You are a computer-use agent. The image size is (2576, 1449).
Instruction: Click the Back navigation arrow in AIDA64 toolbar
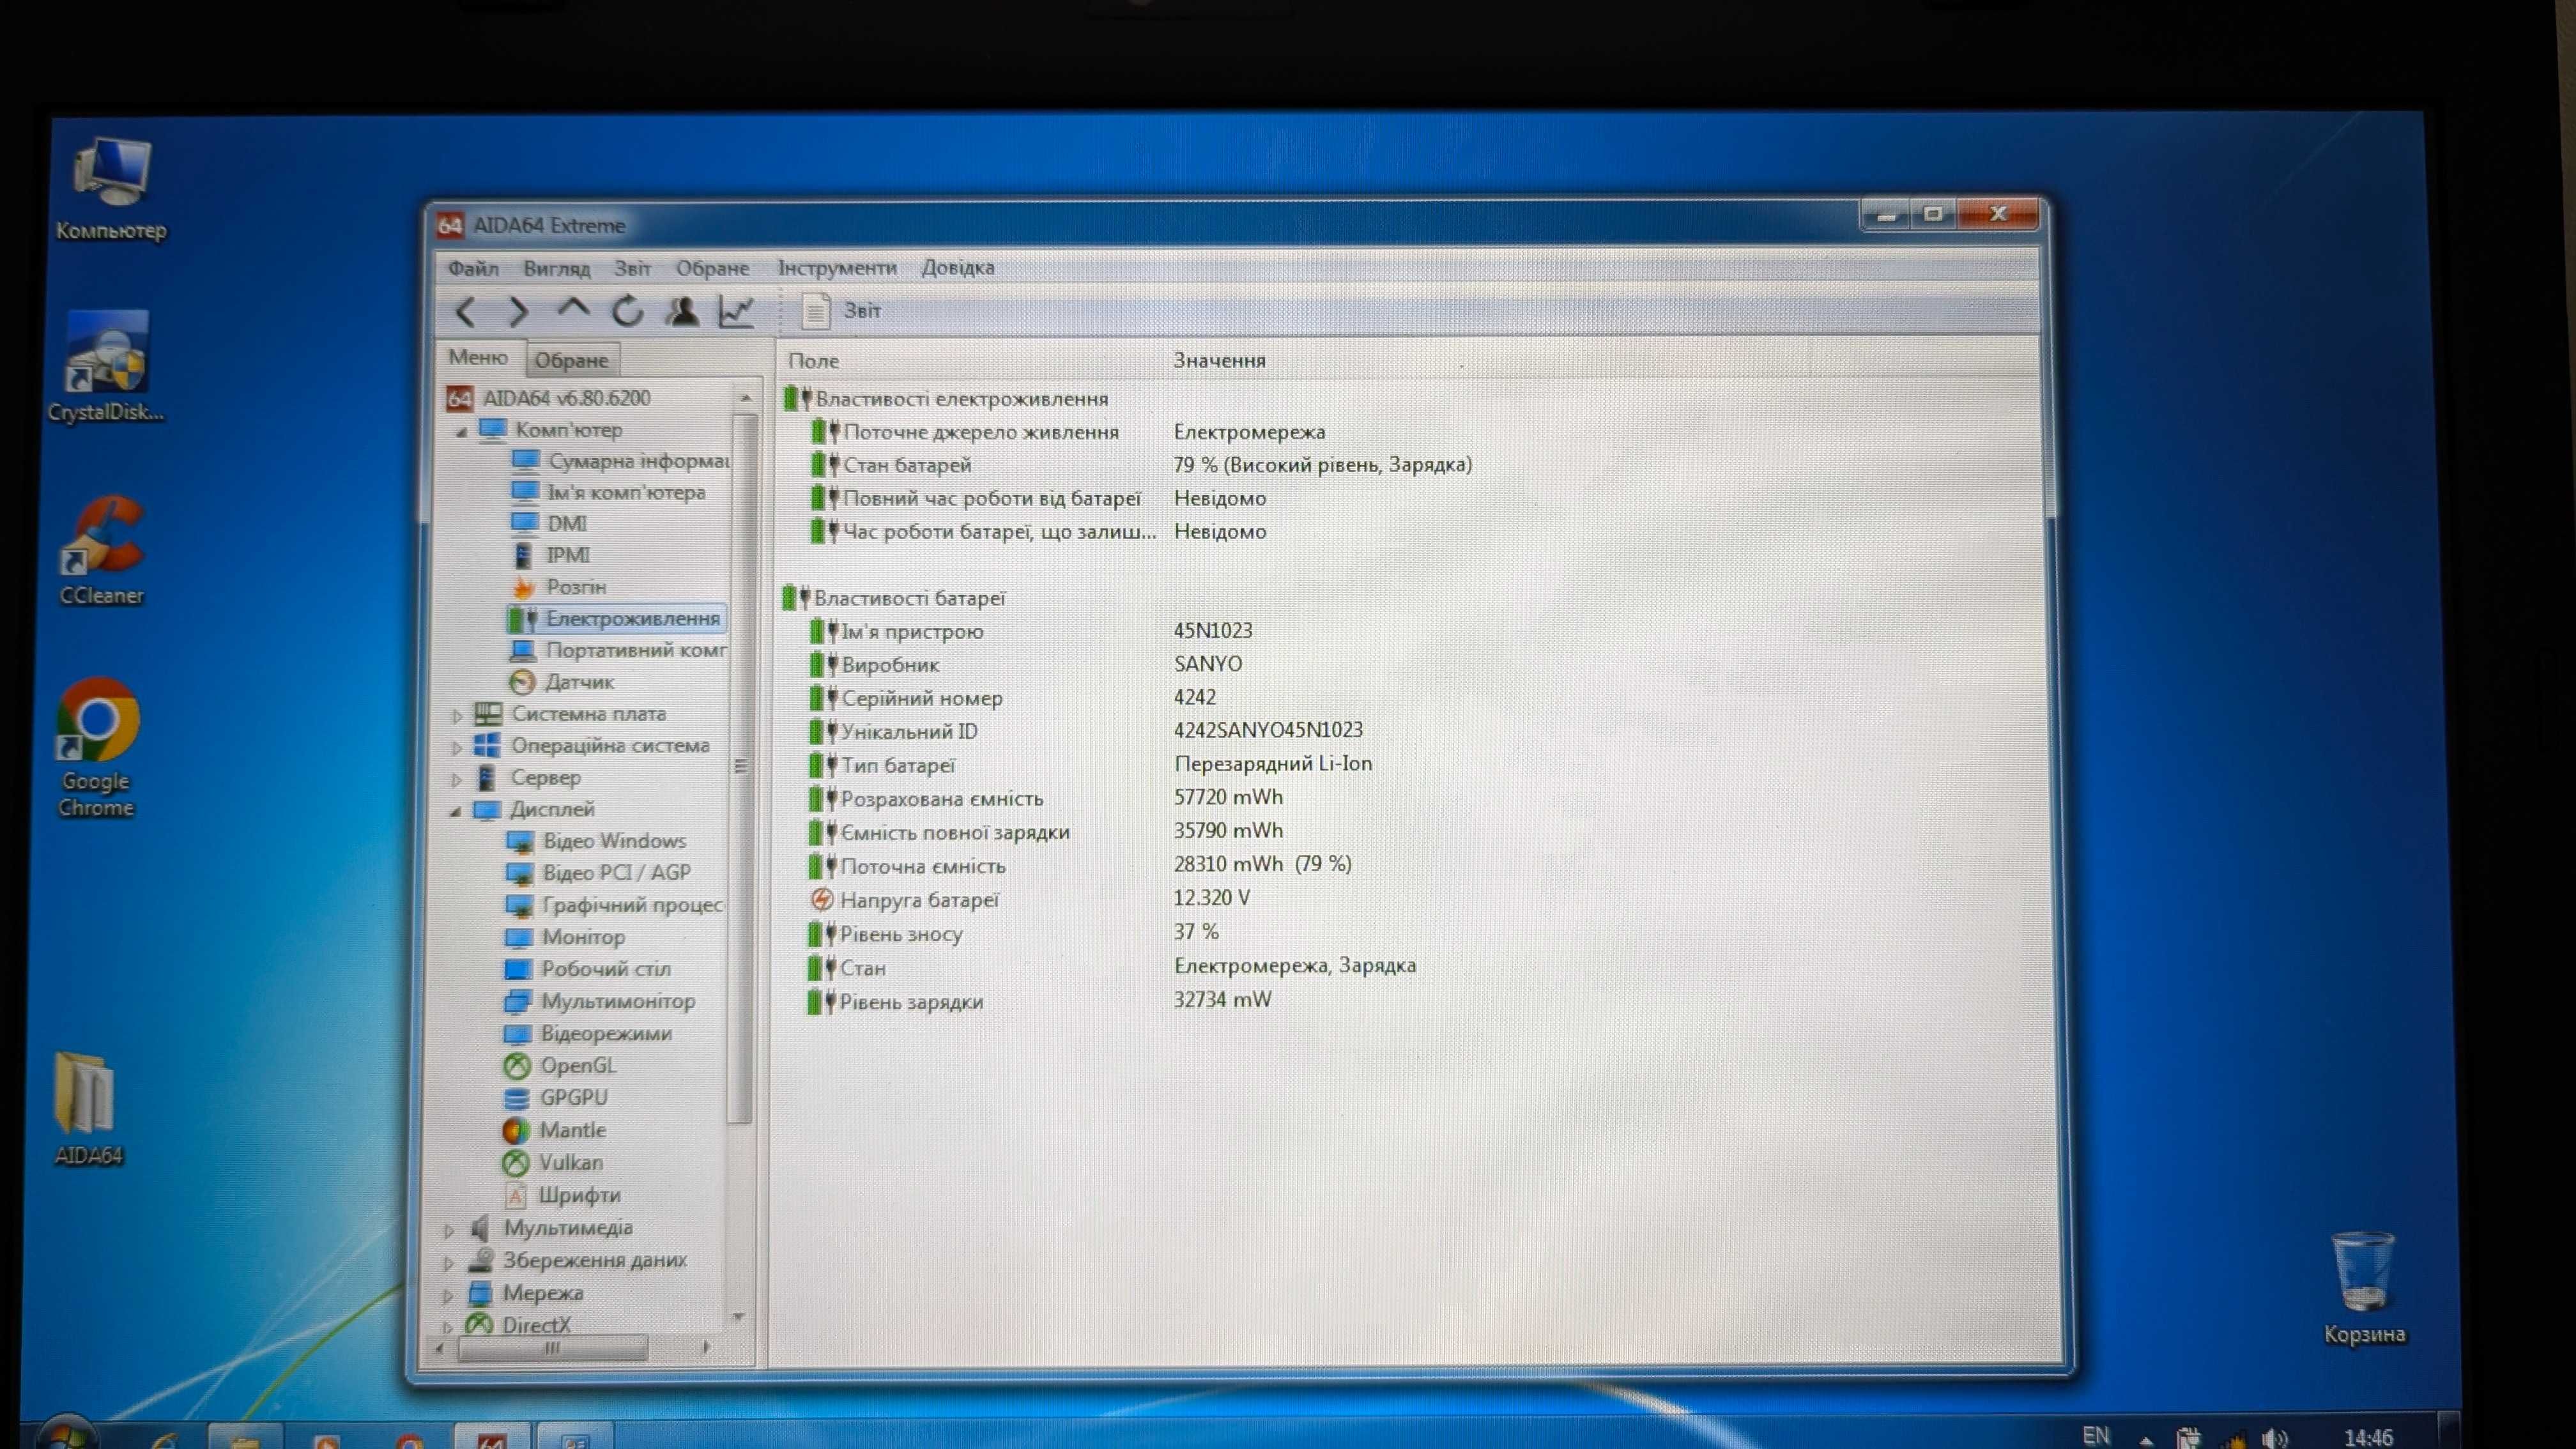coord(465,312)
